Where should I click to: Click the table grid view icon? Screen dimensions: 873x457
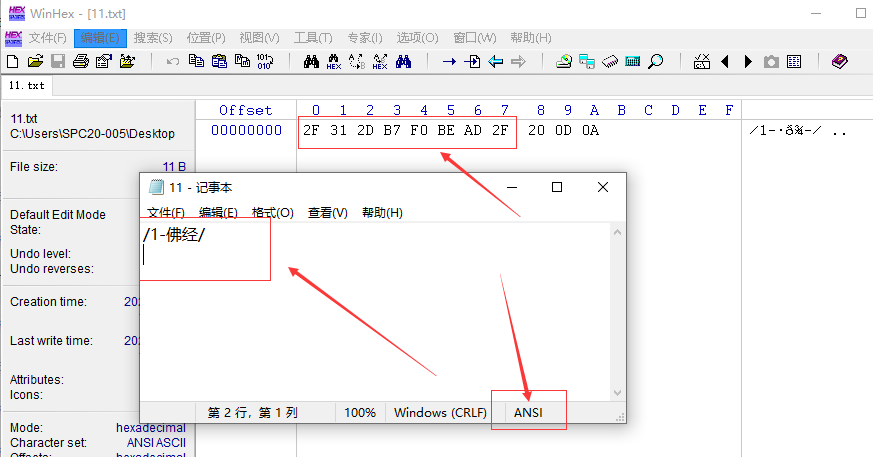coord(794,61)
